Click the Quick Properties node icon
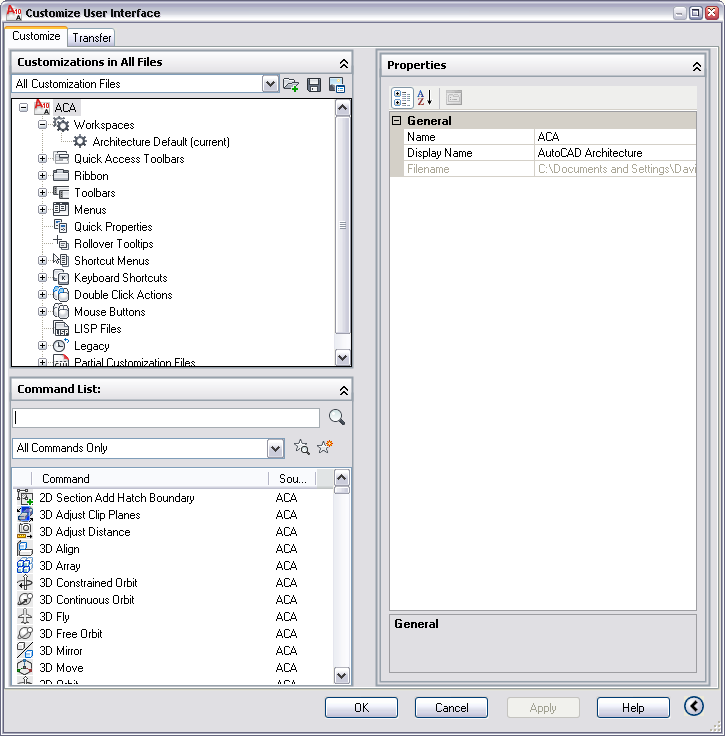This screenshot has height=736, width=725. coord(61,227)
